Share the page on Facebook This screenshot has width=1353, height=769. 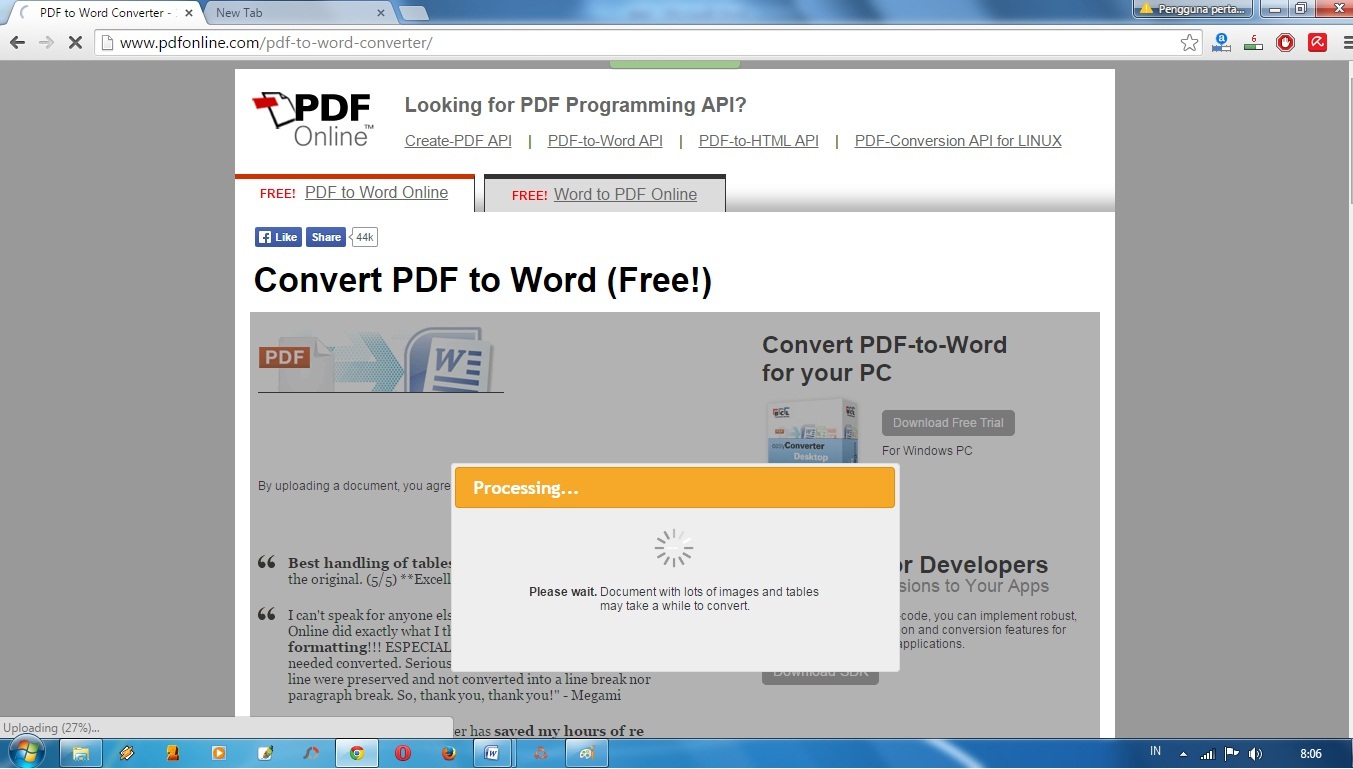[326, 237]
